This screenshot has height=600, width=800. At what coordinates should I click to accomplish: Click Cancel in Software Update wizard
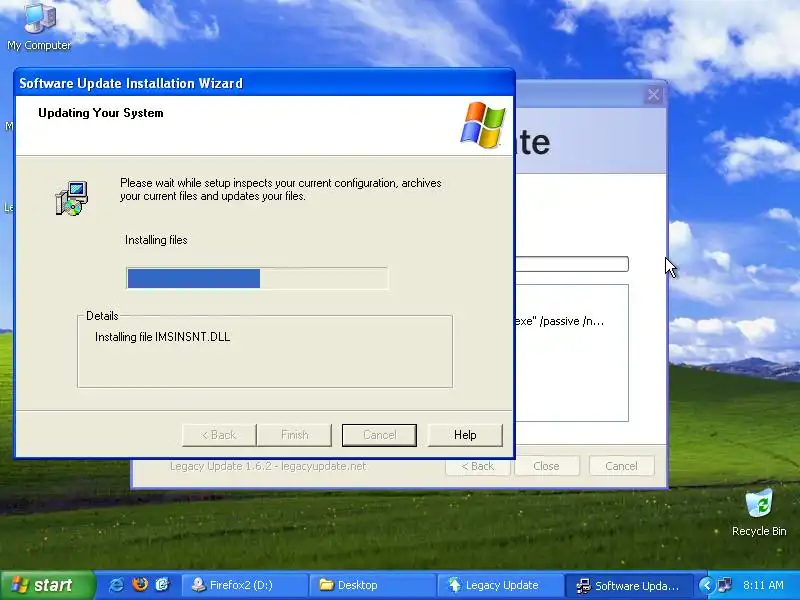tap(379, 435)
